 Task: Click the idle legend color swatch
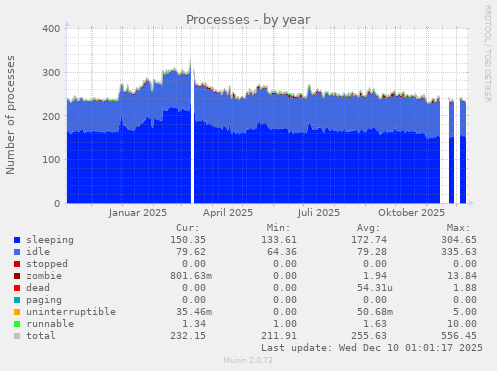(x=17, y=252)
